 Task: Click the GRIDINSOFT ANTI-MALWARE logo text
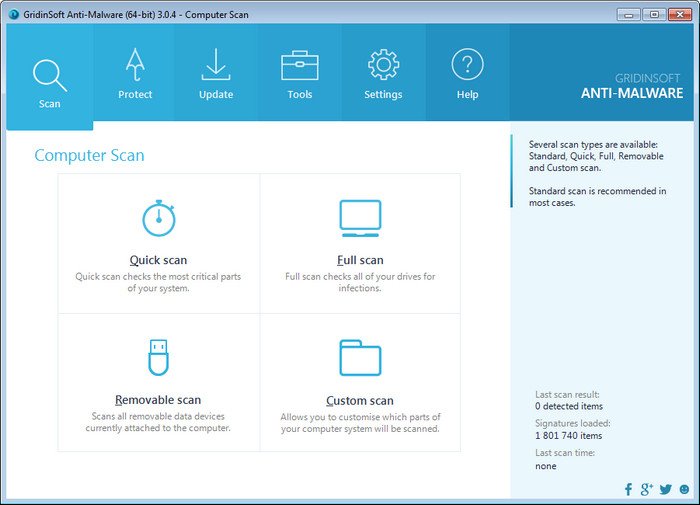pos(632,87)
